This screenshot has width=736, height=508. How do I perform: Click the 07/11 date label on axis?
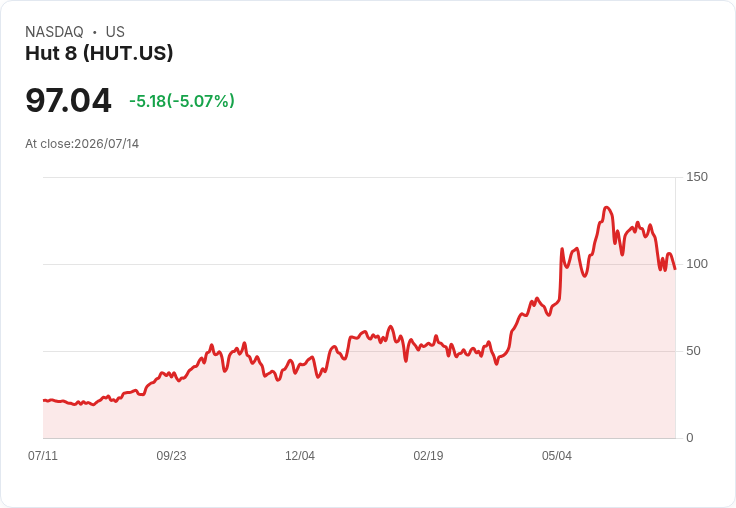pos(43,456)
